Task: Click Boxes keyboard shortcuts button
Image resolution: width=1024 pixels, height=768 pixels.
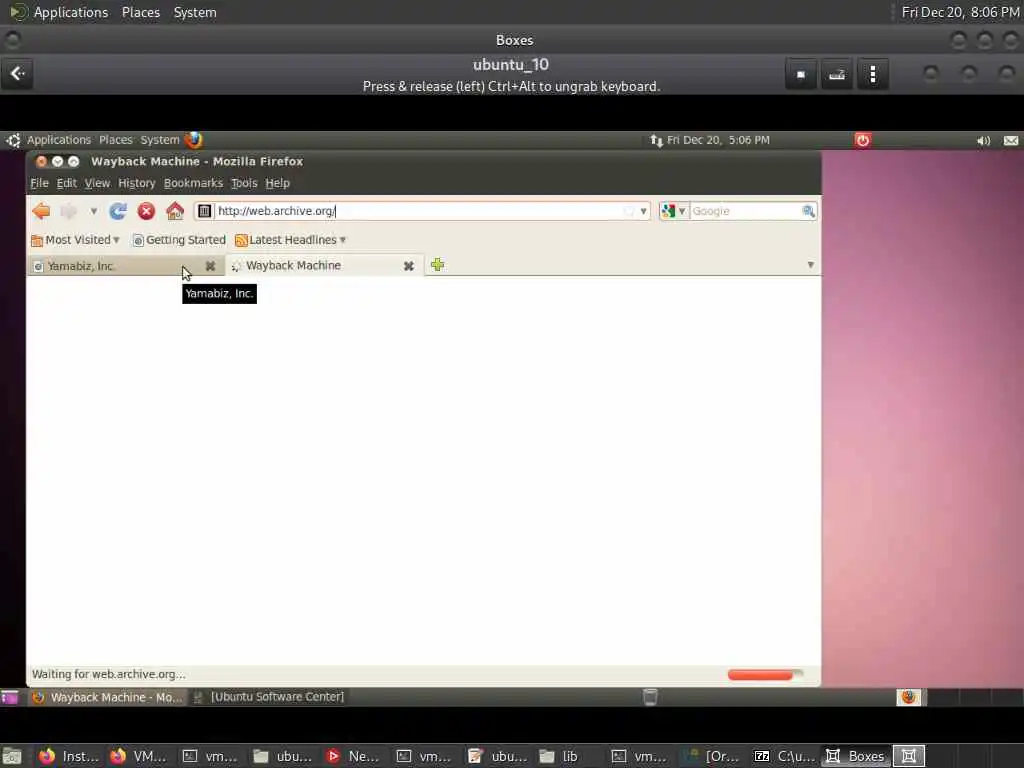Action: point(837,74)
